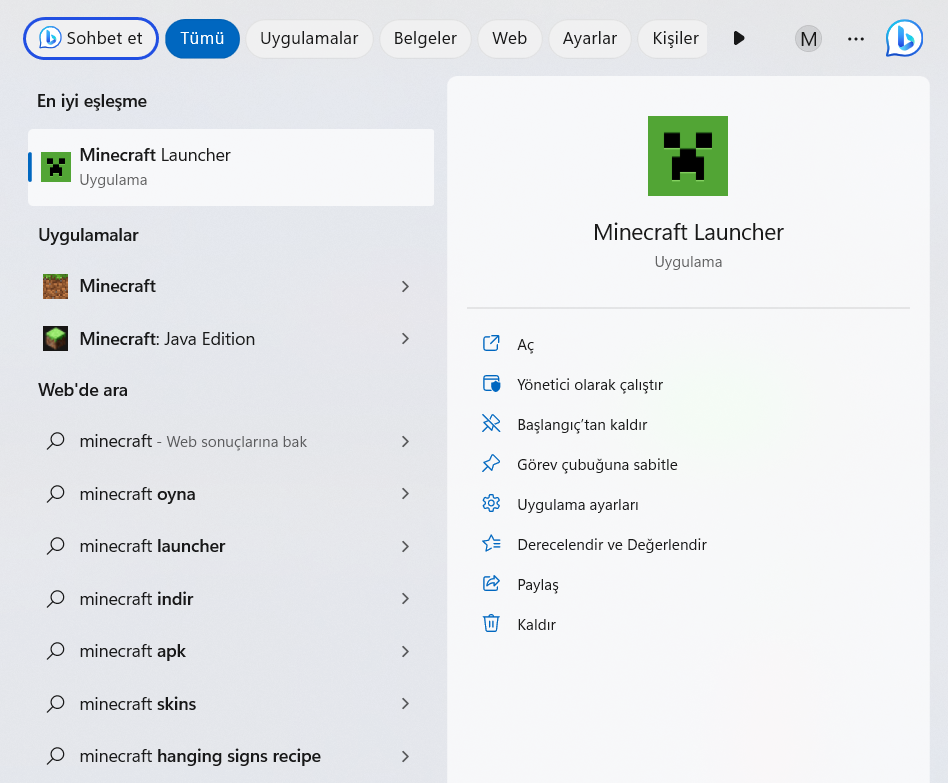Click the Aç open icon
Screen dimensions: 948x783
491,343
